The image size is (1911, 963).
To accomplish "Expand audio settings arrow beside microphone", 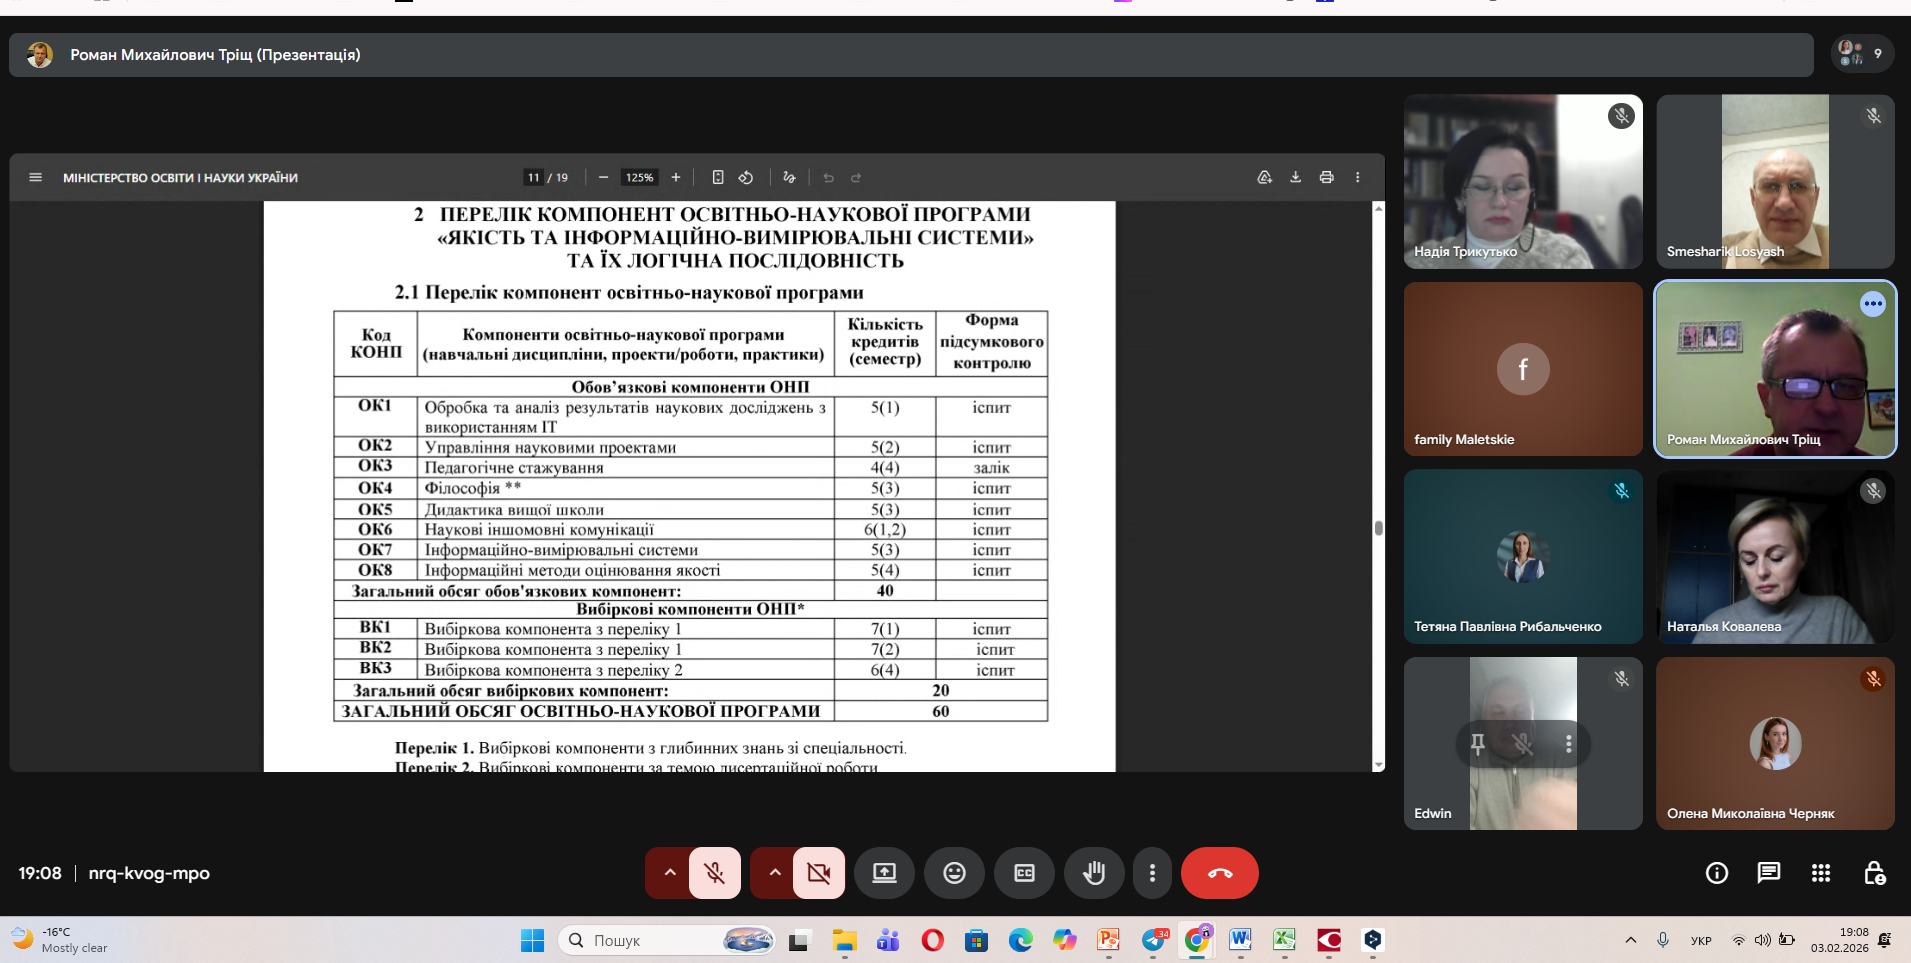I will pyautogui.click(x=670, y=873).
